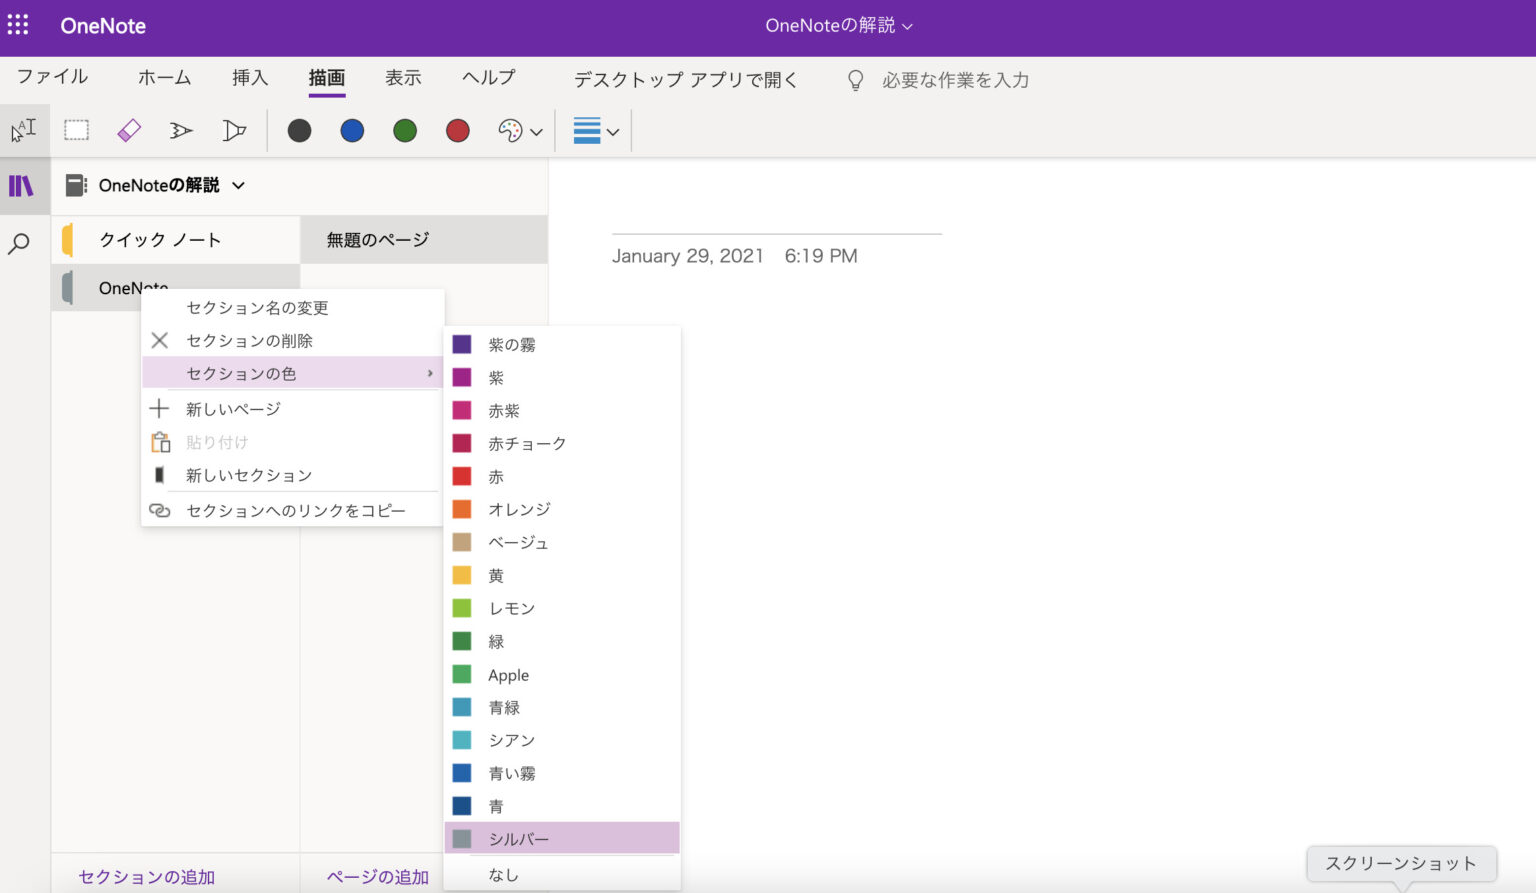Choose セクションの削除 menu item

coord(292,341)
